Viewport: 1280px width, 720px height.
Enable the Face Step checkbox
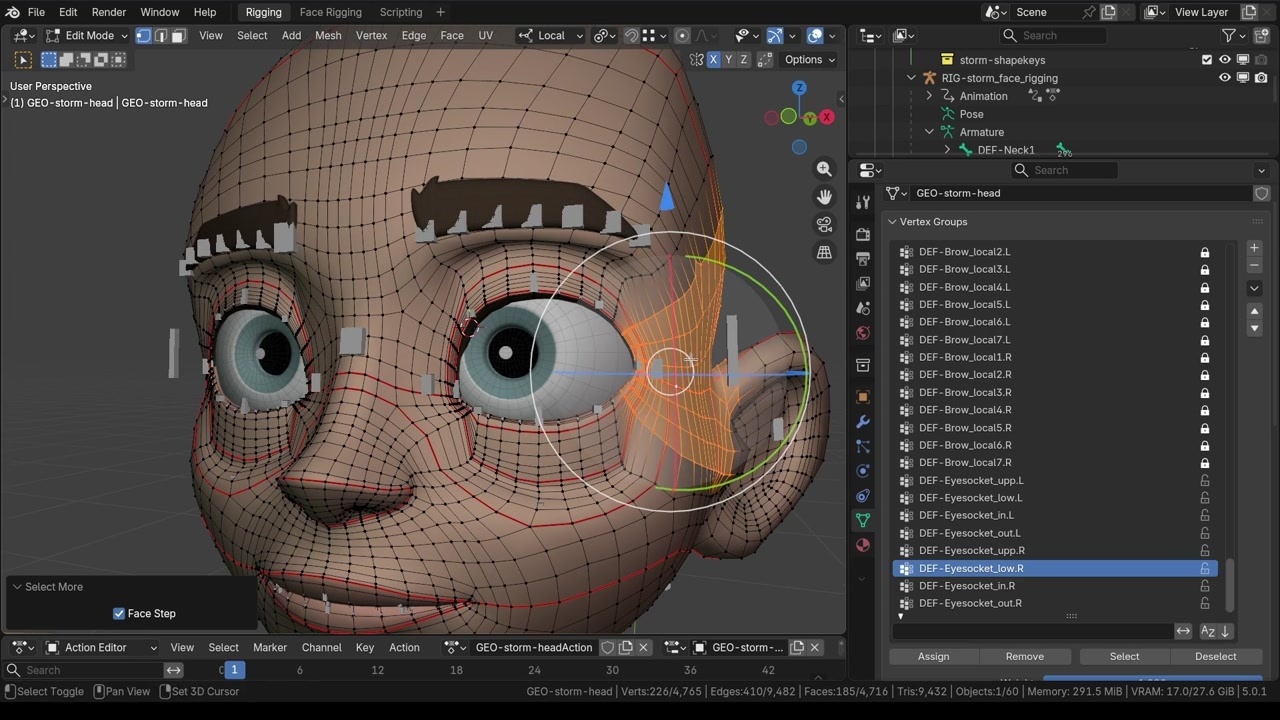(x=119, y=613)
